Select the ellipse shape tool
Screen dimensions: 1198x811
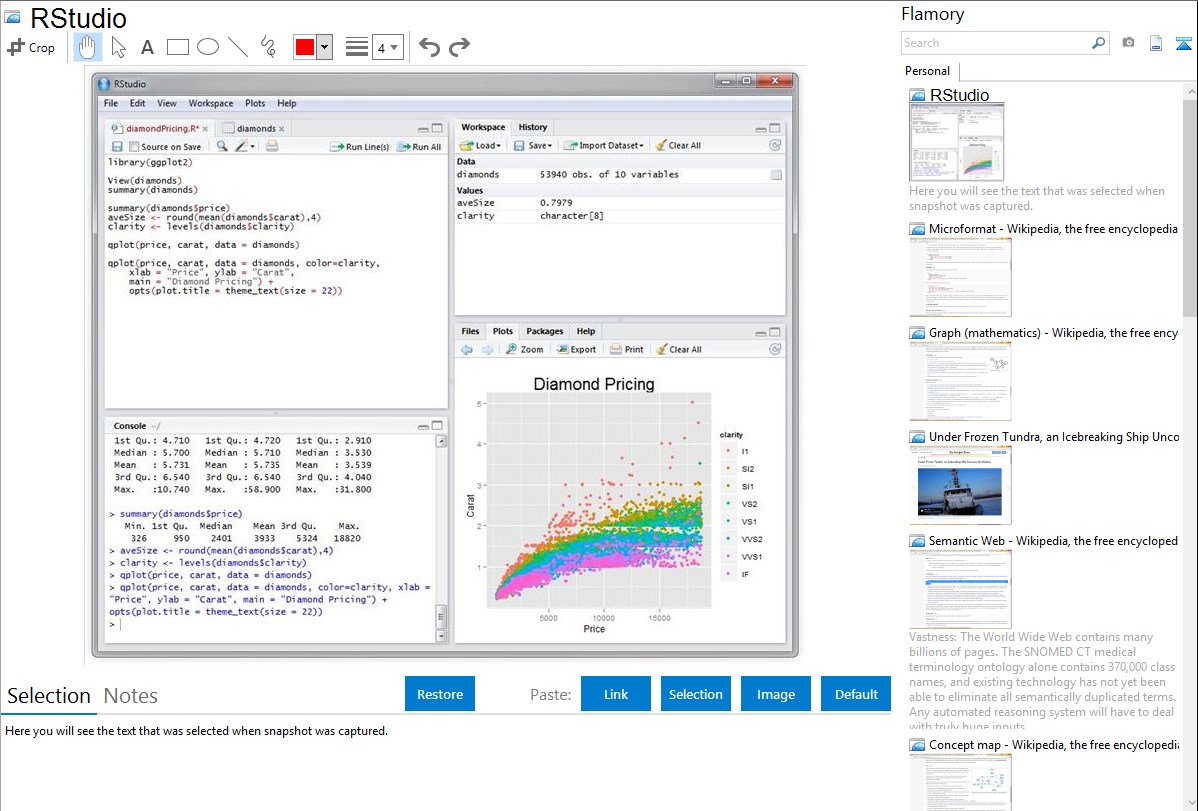point(208,47)
